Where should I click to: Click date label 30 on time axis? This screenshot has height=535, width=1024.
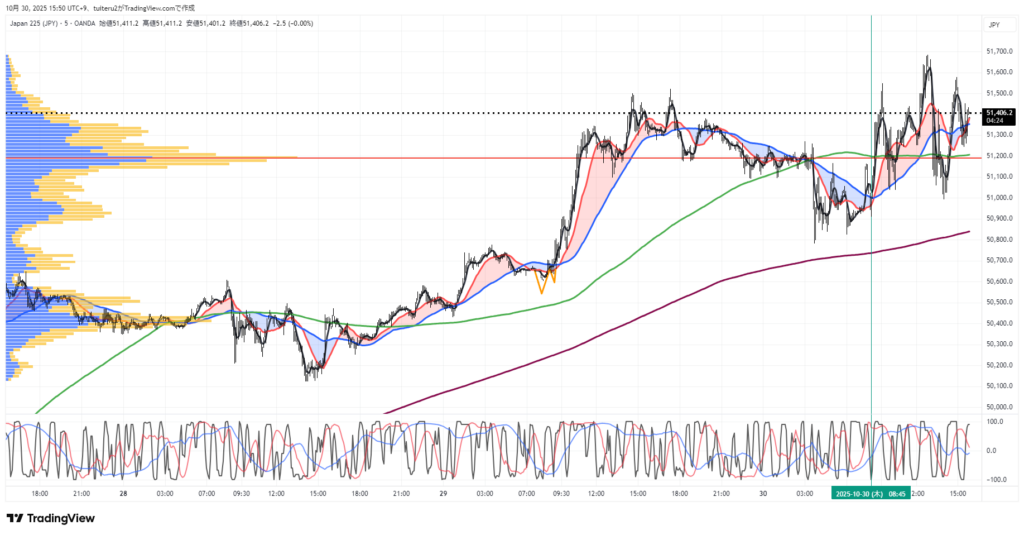[762, 493]
